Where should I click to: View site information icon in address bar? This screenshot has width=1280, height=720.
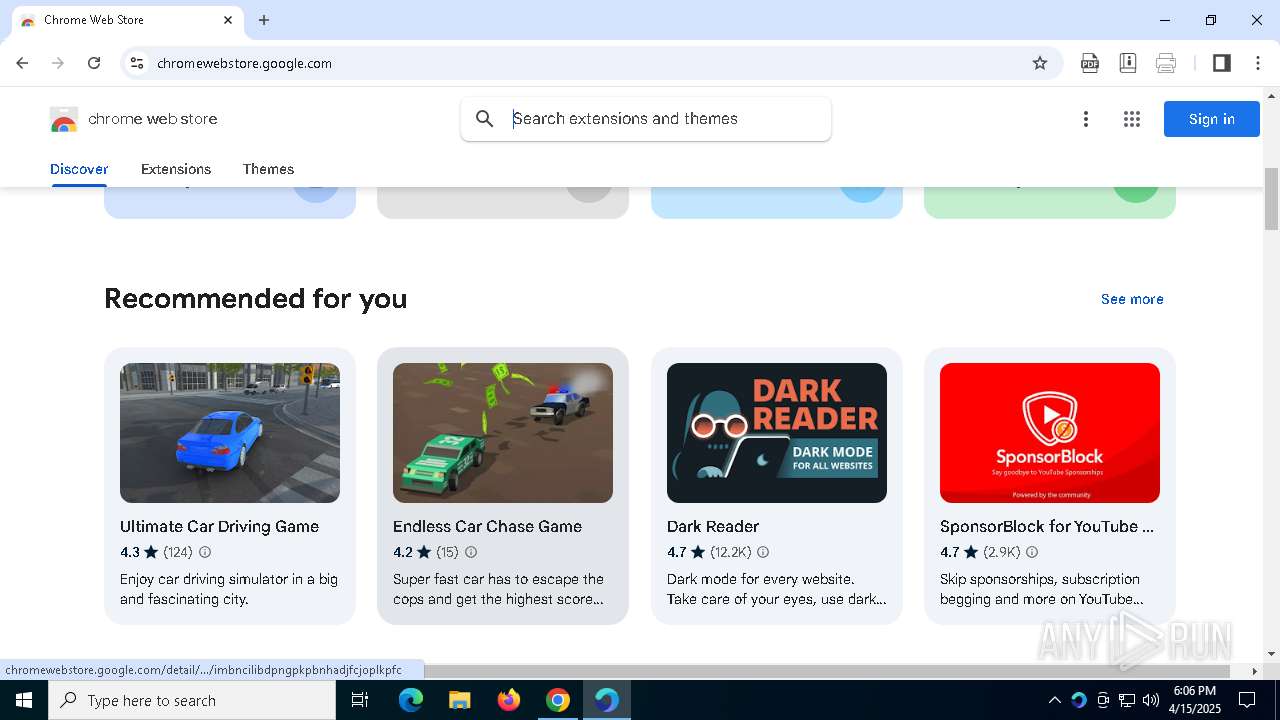[x=138, y=63]
